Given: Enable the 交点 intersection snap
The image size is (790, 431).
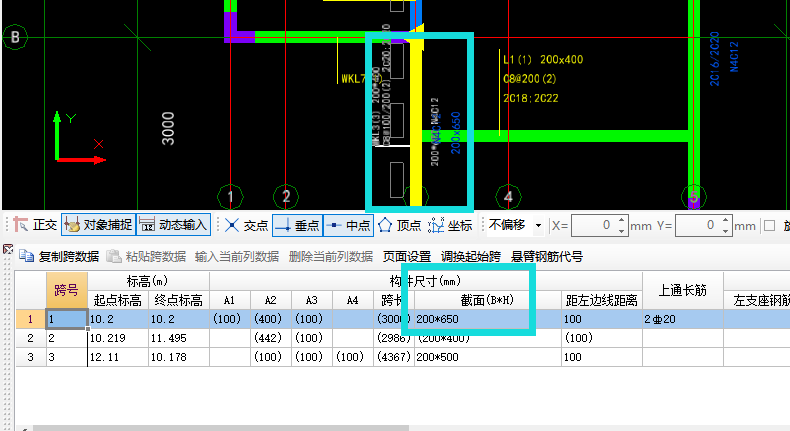Looking at the screenshot, I should (246, 225).
